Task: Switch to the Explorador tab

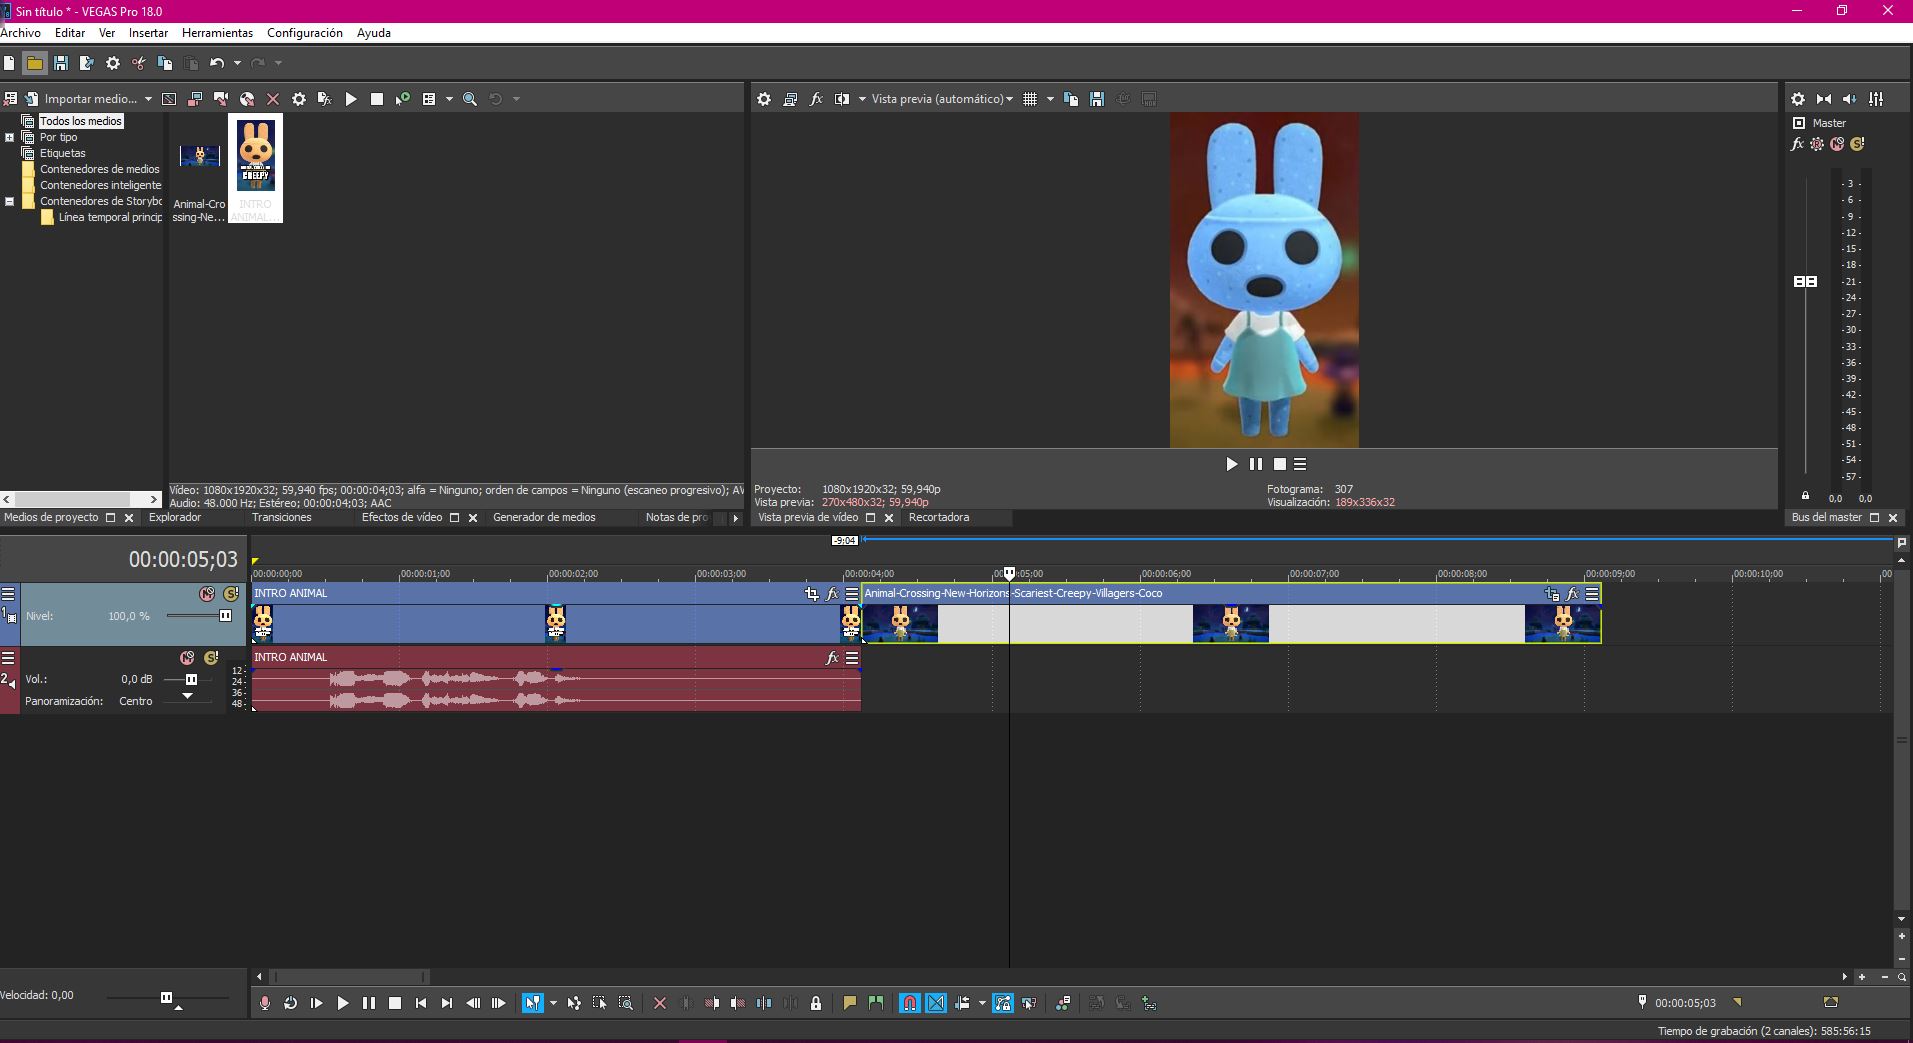Action: pos(175,518)
